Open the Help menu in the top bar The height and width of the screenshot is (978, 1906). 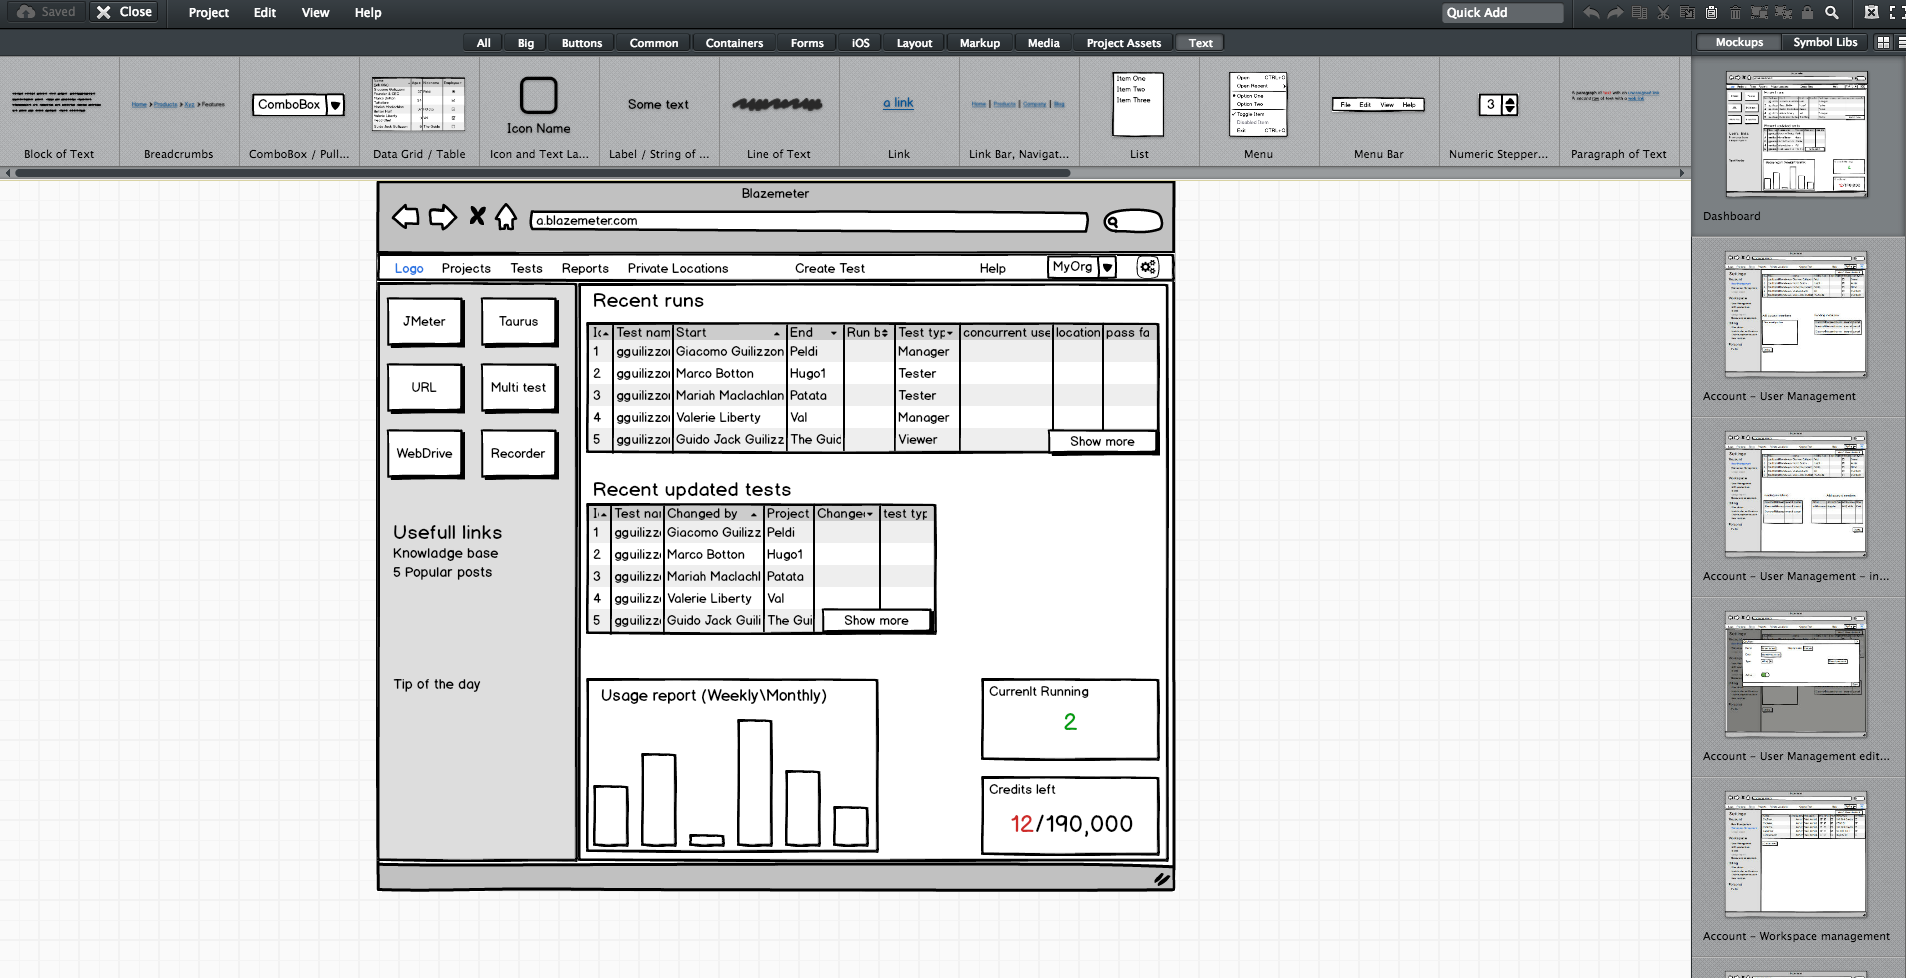click(x=368, y=13)
